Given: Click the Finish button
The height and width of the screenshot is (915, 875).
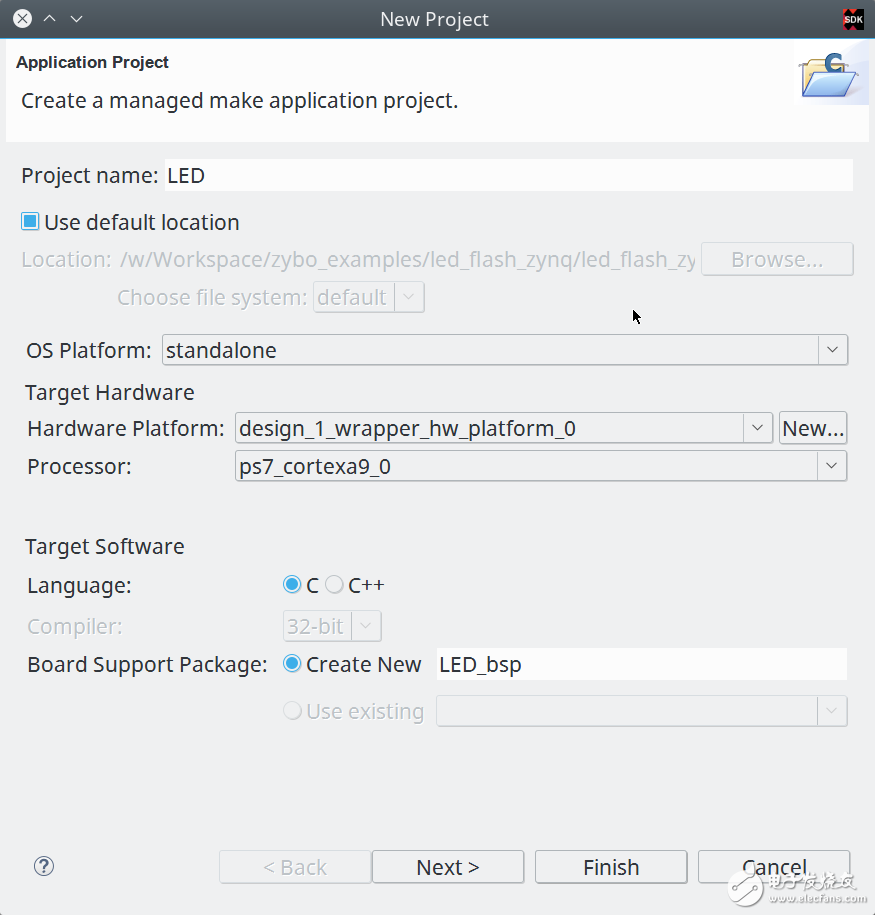Looking at the screenshot, I should 611,867.
